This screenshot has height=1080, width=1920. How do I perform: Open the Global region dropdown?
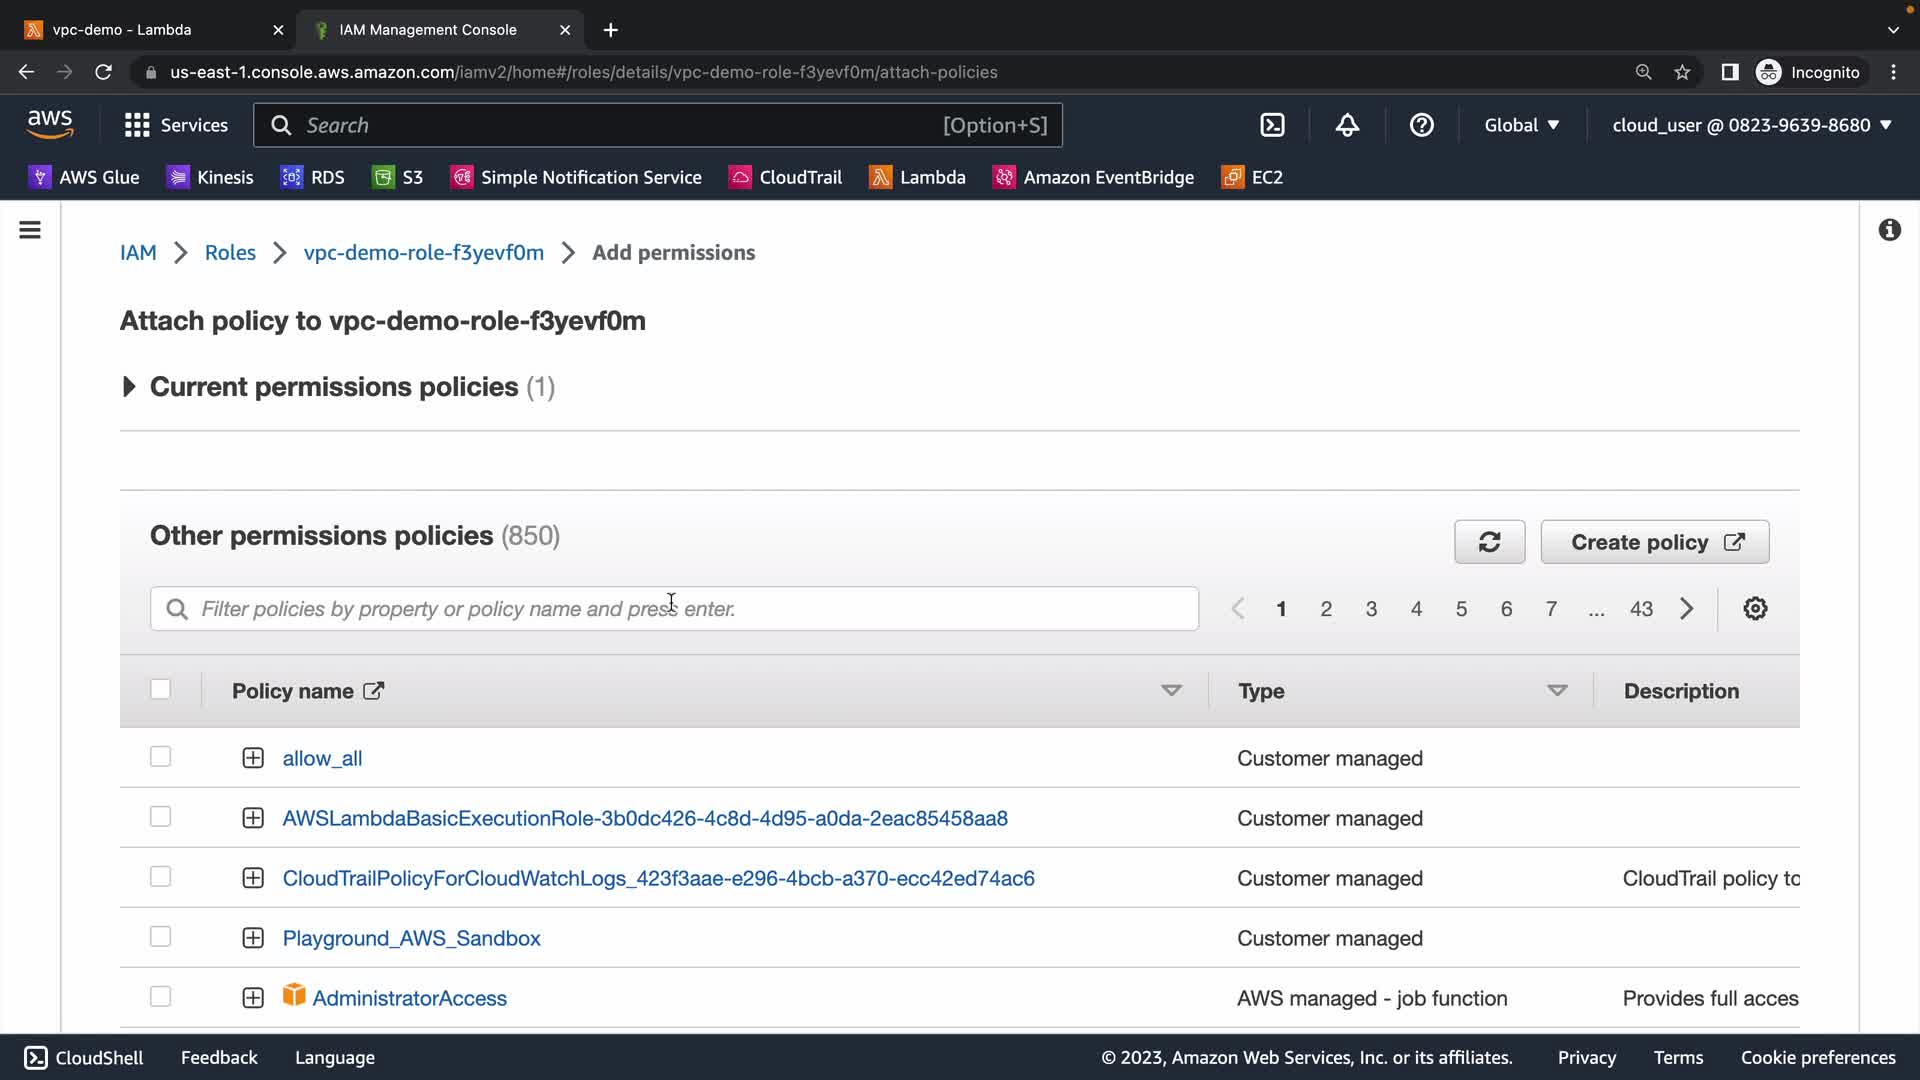[1521, 125]
